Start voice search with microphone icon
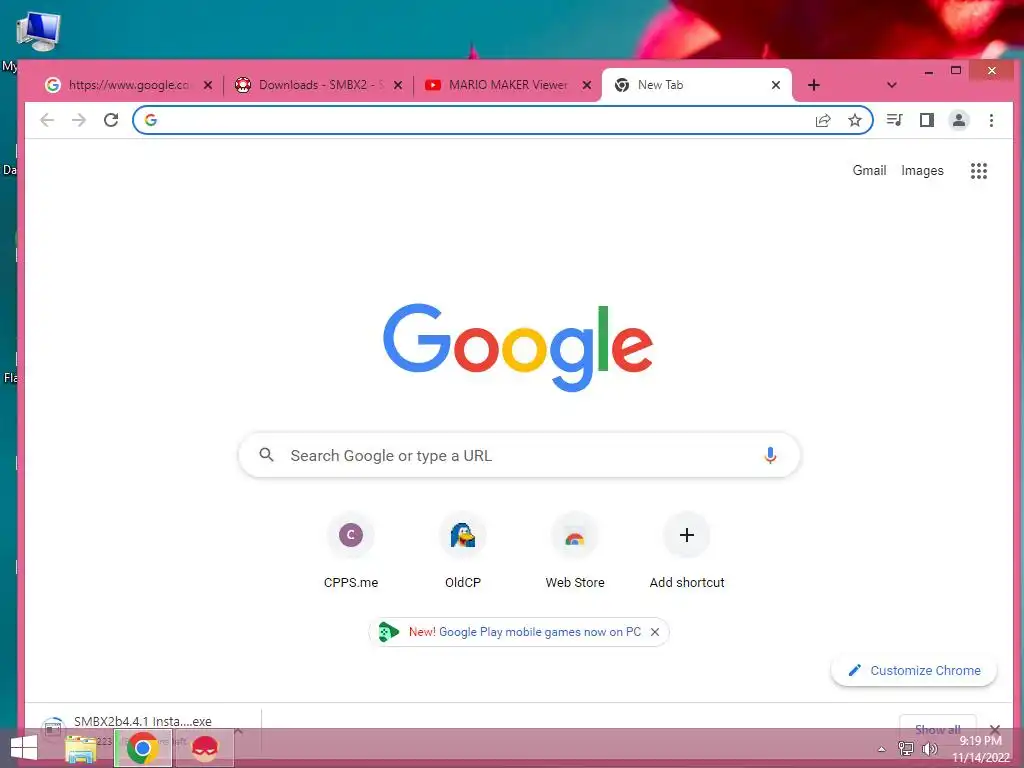 (771, 455)
